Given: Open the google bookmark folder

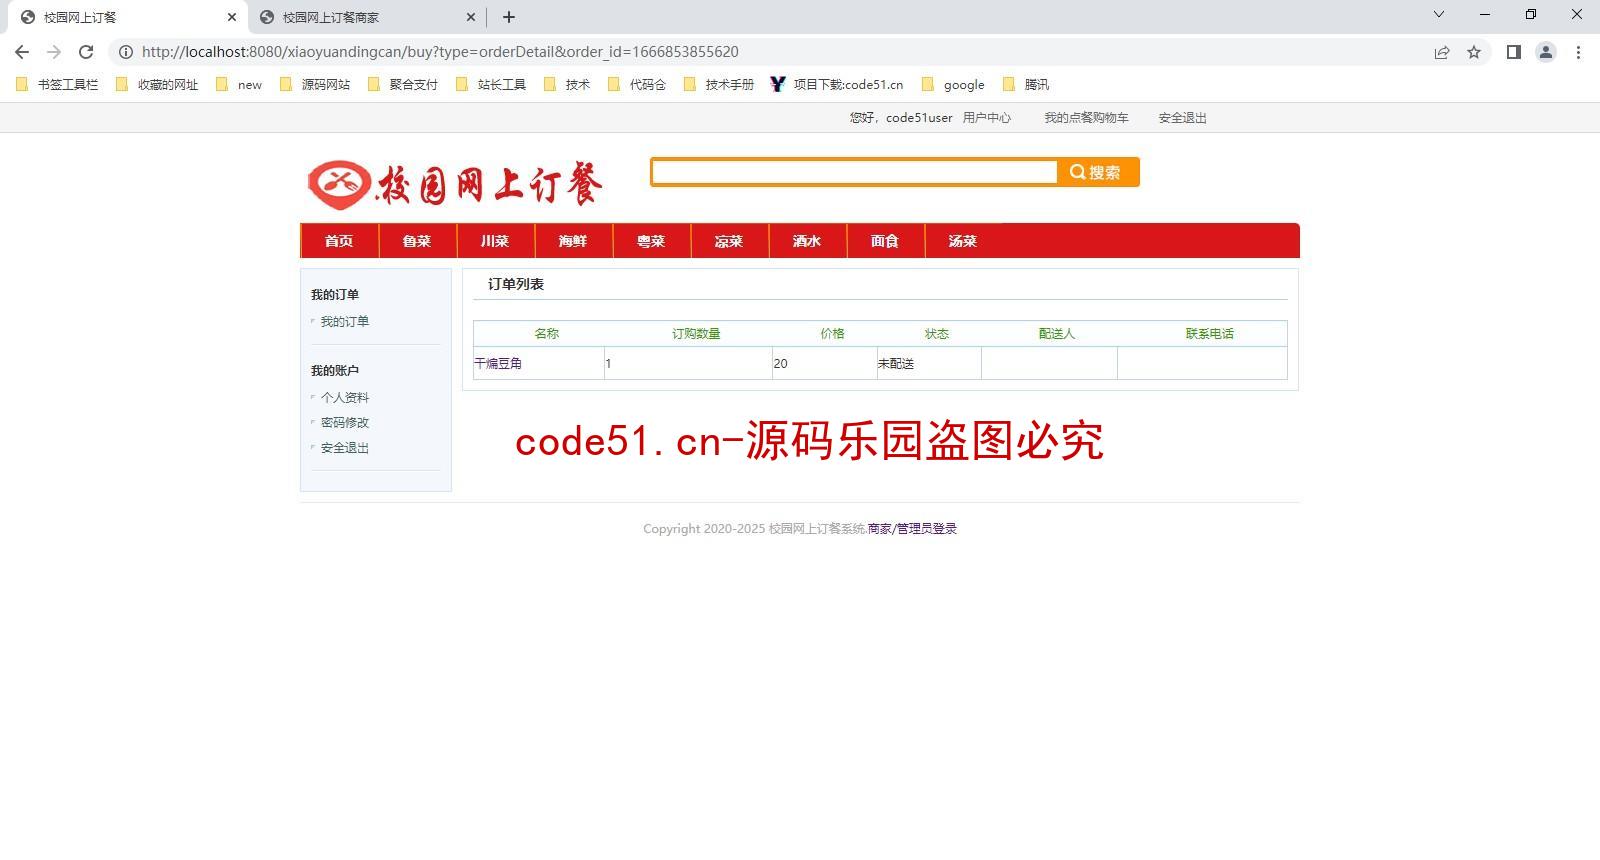Looking at the screenshot, I should [953, 85].
